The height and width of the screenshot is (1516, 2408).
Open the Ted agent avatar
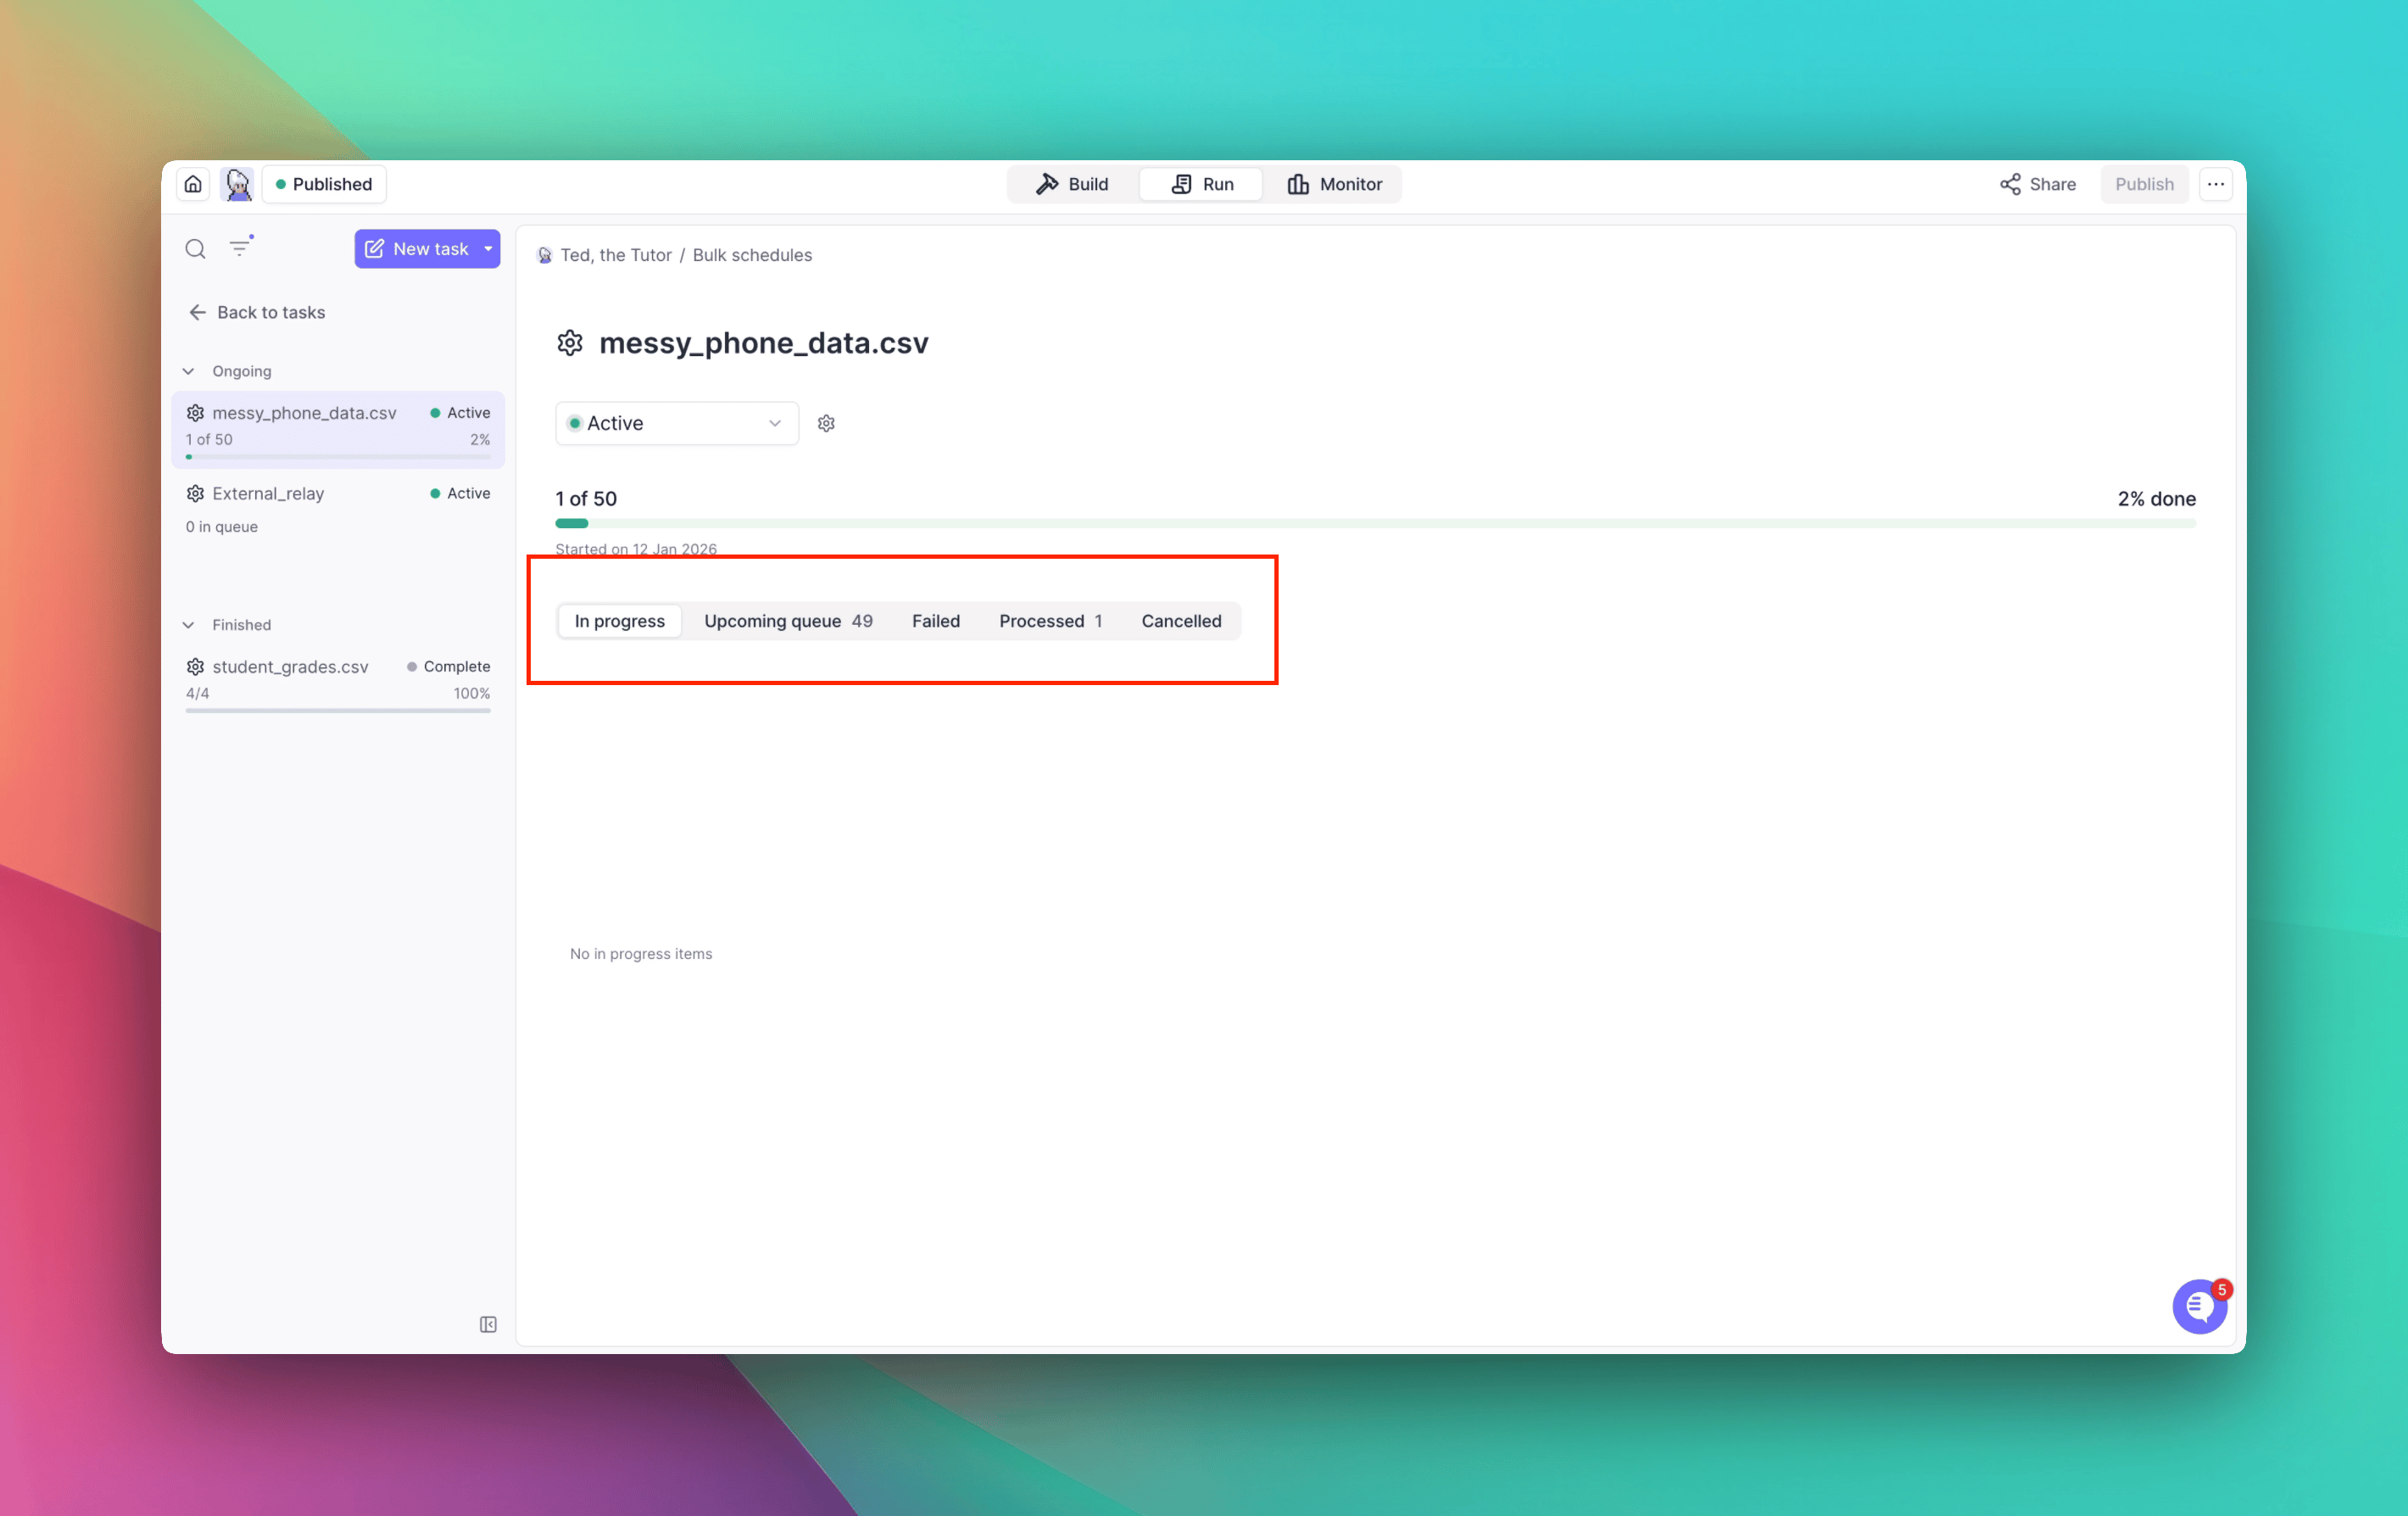tap(238, 184)
